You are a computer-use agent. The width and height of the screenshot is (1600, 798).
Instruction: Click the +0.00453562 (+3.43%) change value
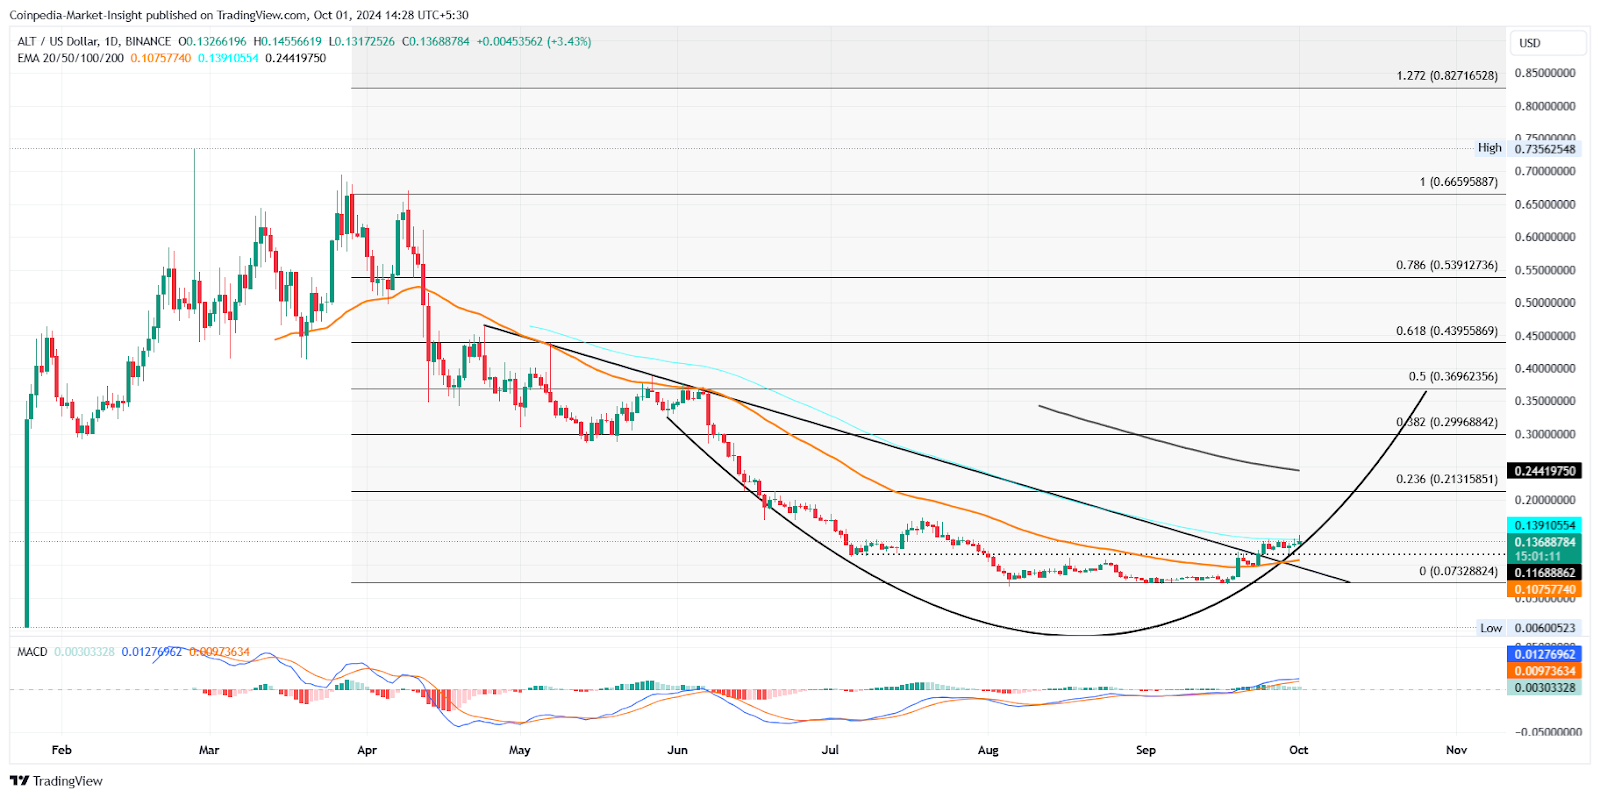tap(534, 41)
